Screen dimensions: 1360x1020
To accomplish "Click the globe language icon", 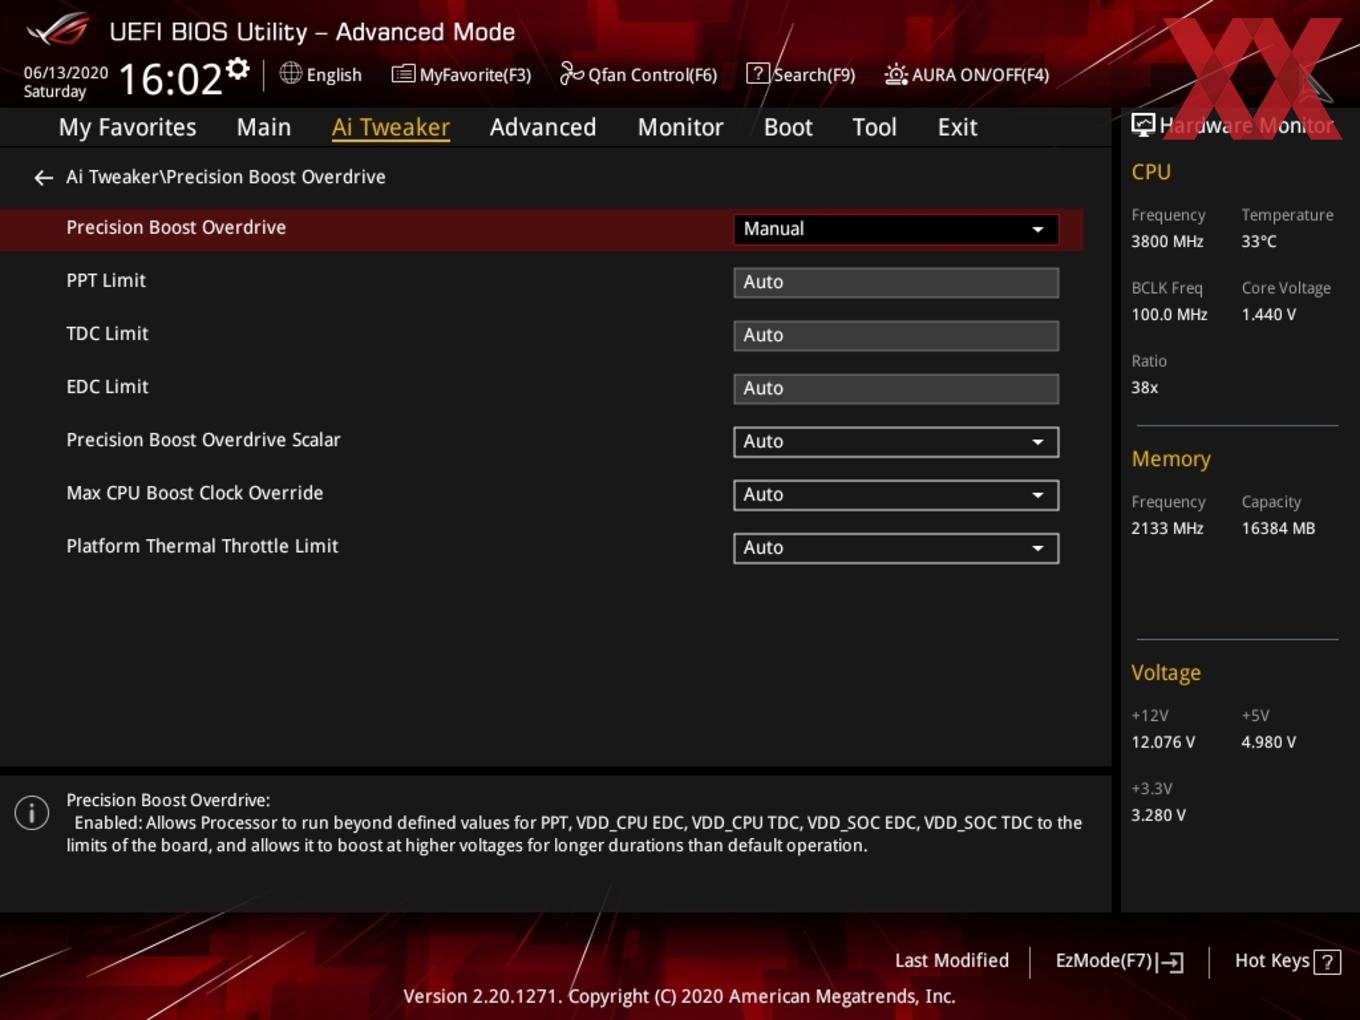I will coord(291,73).
